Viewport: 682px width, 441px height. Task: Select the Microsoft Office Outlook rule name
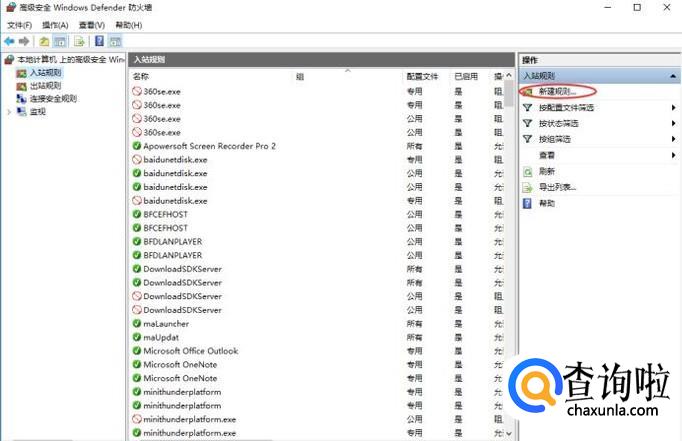tap(191, 351)
